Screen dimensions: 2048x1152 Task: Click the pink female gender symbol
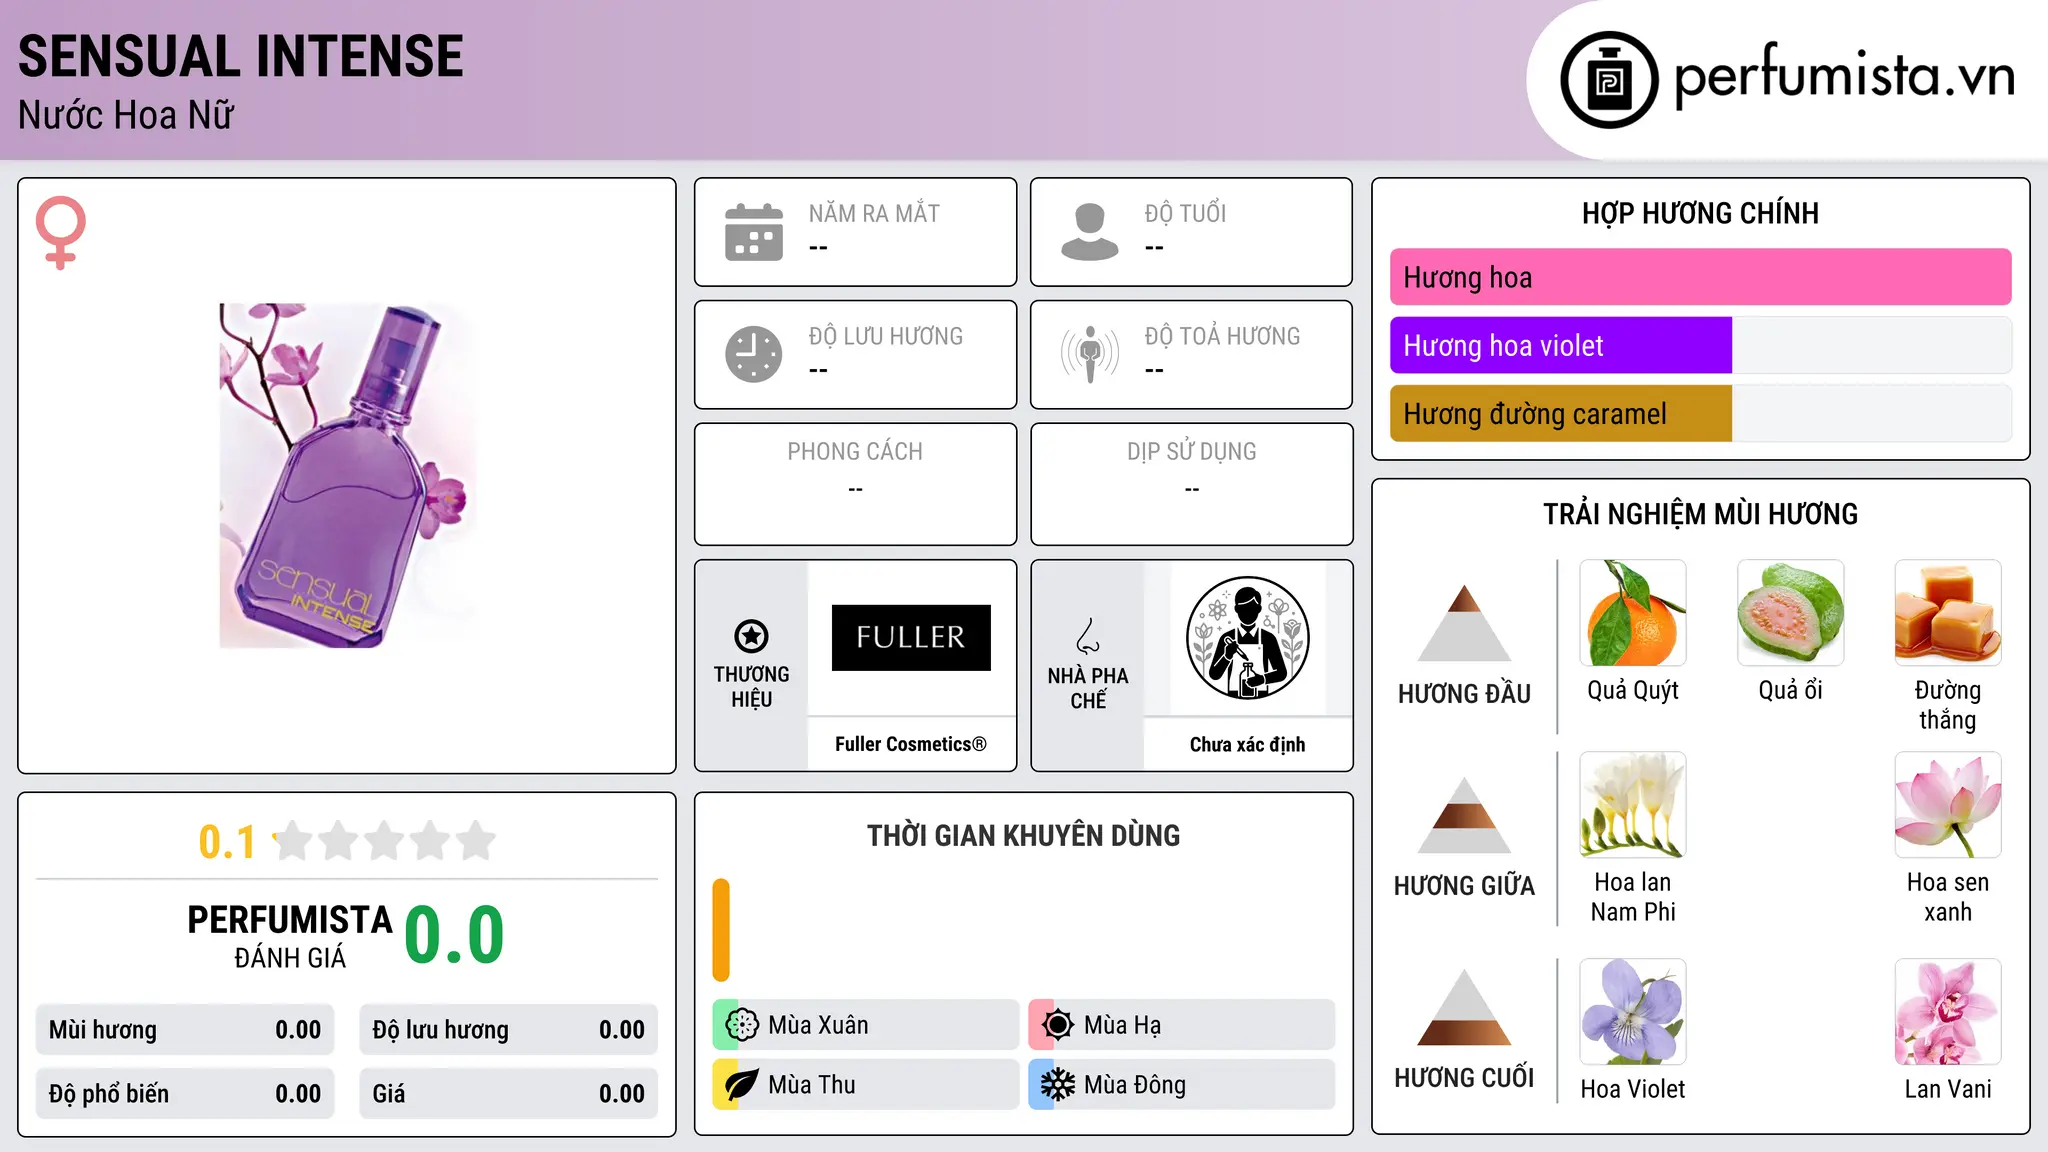tap(61, 232)
